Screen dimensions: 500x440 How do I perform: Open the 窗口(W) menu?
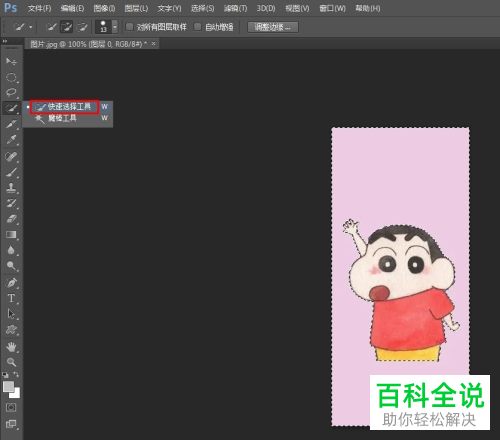332,8
